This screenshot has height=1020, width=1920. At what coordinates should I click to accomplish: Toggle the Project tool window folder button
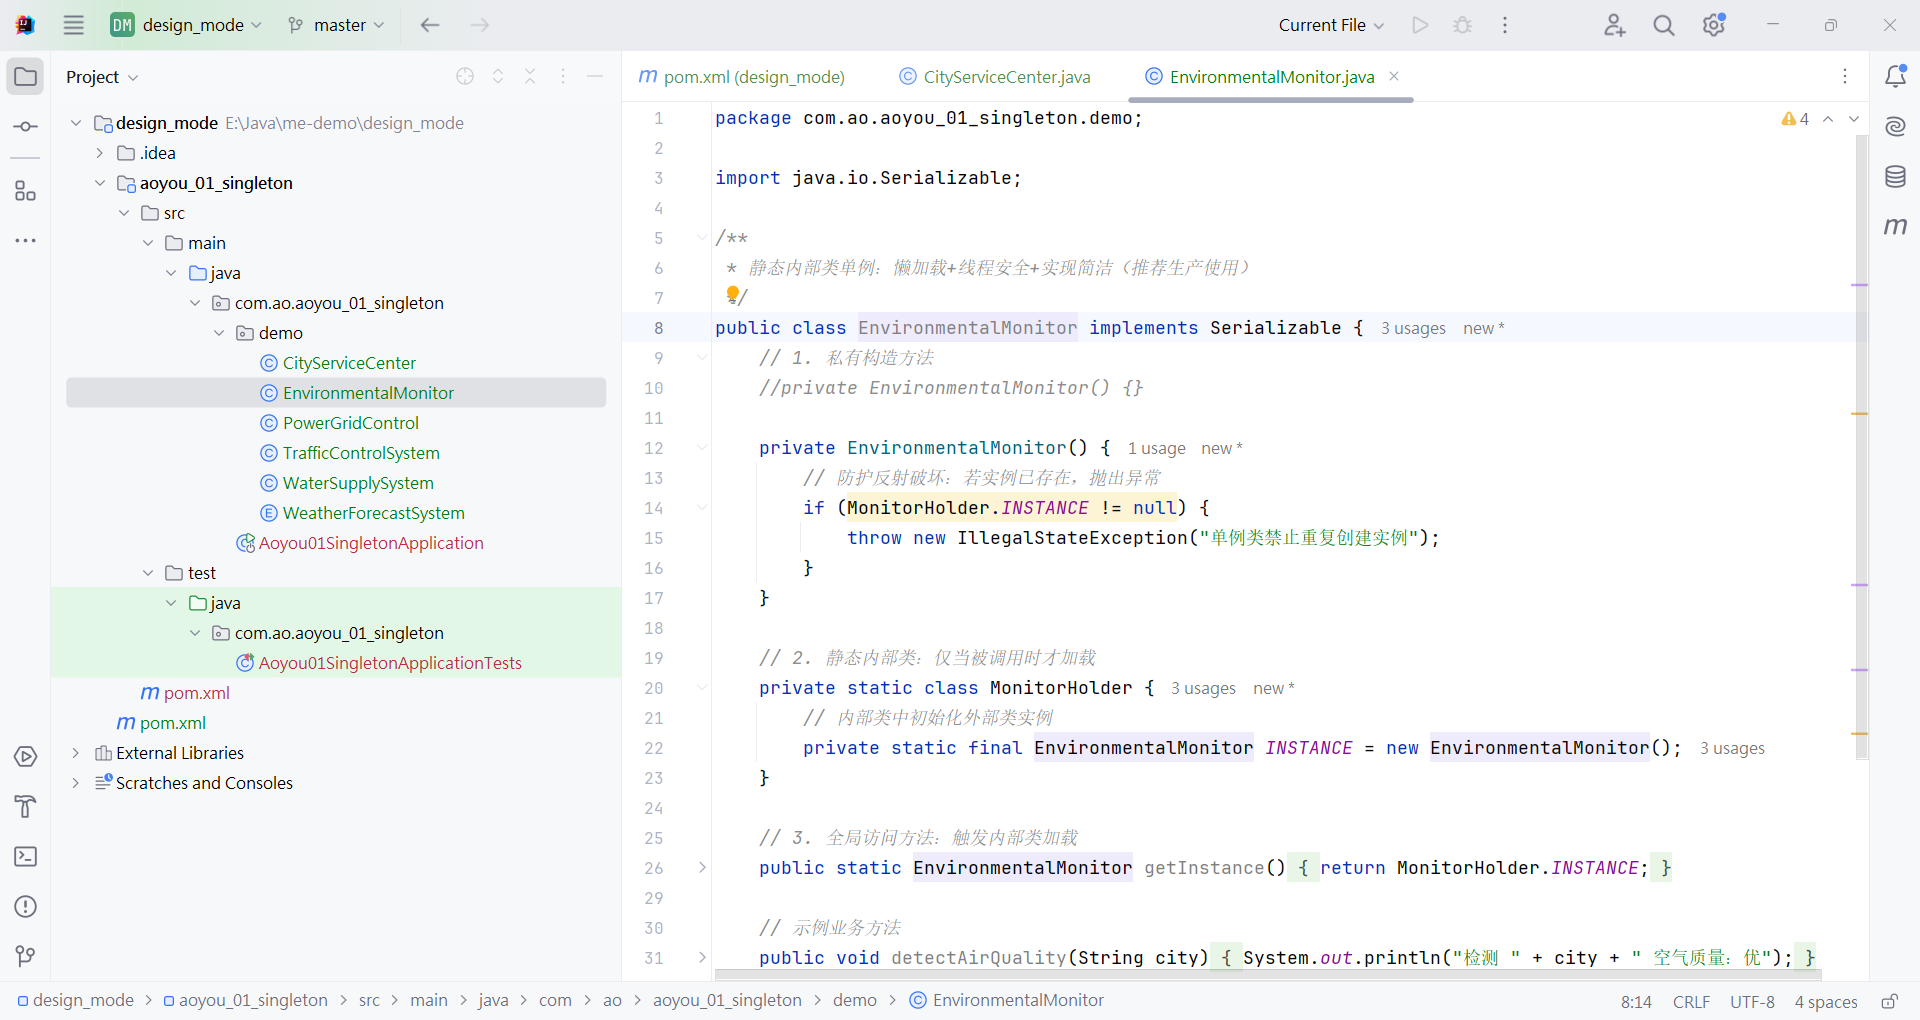coord(26,77)
